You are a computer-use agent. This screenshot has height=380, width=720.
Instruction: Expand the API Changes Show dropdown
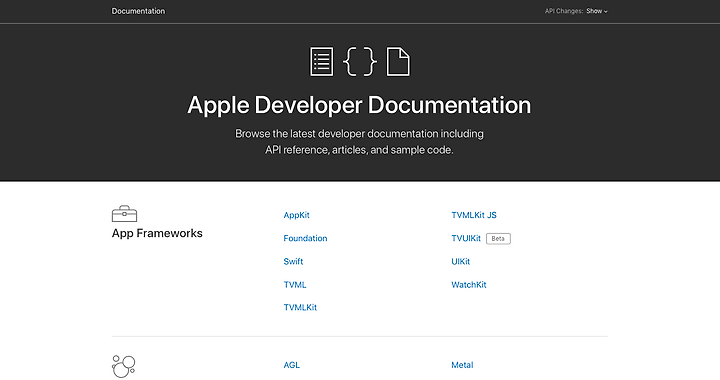(x=596, y=11)
